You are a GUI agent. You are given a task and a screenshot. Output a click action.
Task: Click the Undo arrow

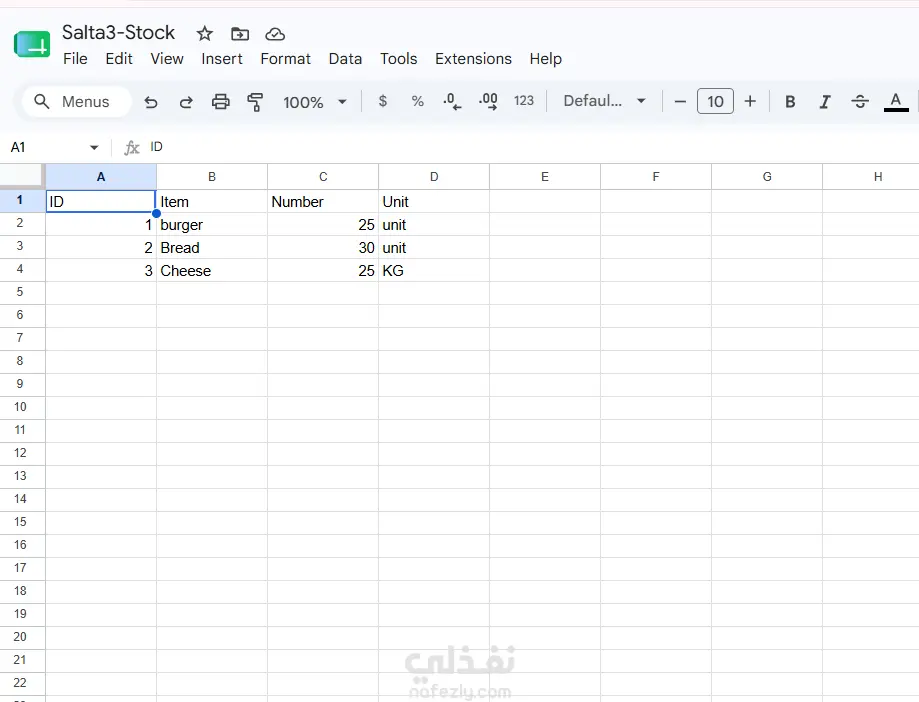(151, 102)
